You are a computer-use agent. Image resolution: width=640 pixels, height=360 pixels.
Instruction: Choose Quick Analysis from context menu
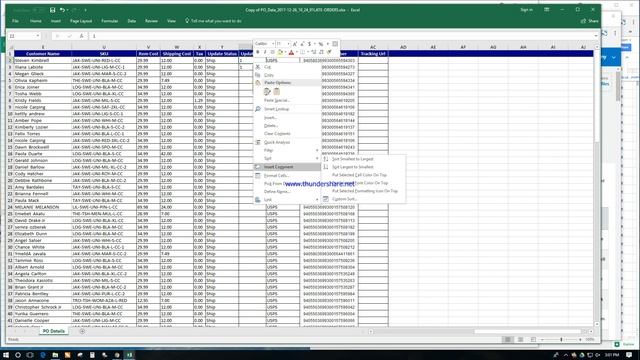click(287, 142)
